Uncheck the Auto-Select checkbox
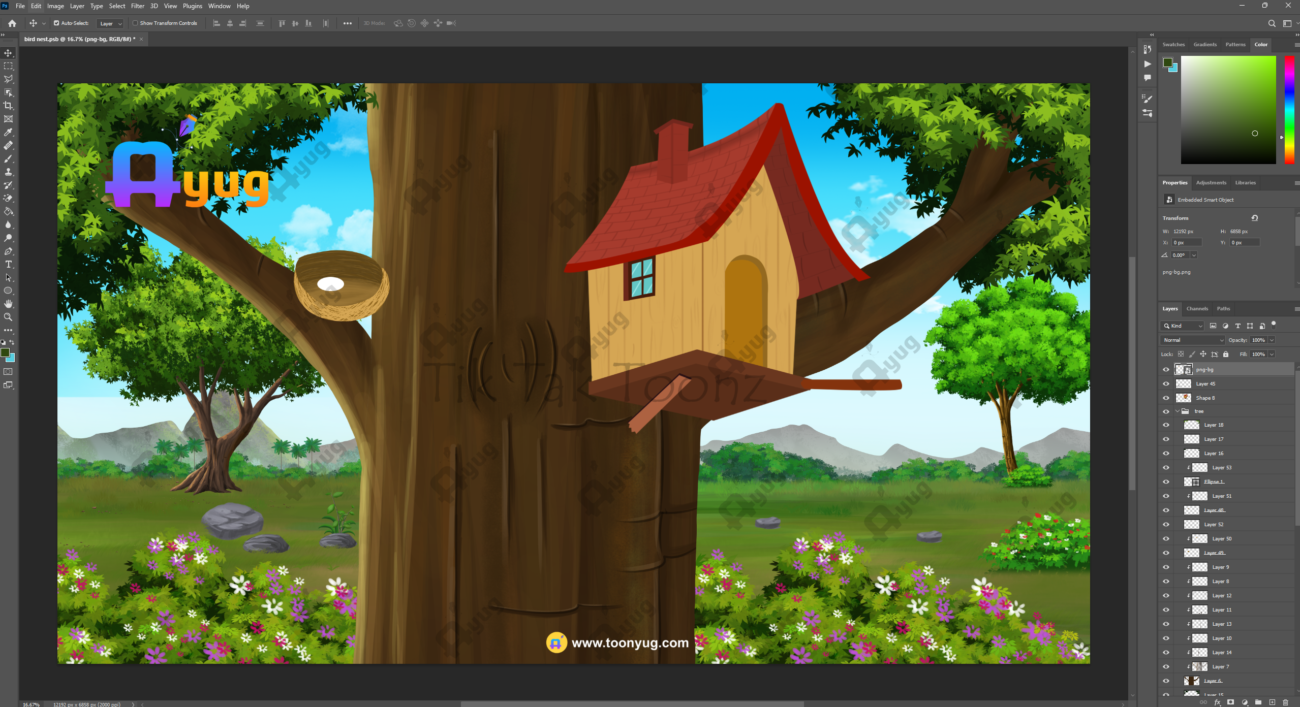 pyautogui.click(x=56, y=23)
